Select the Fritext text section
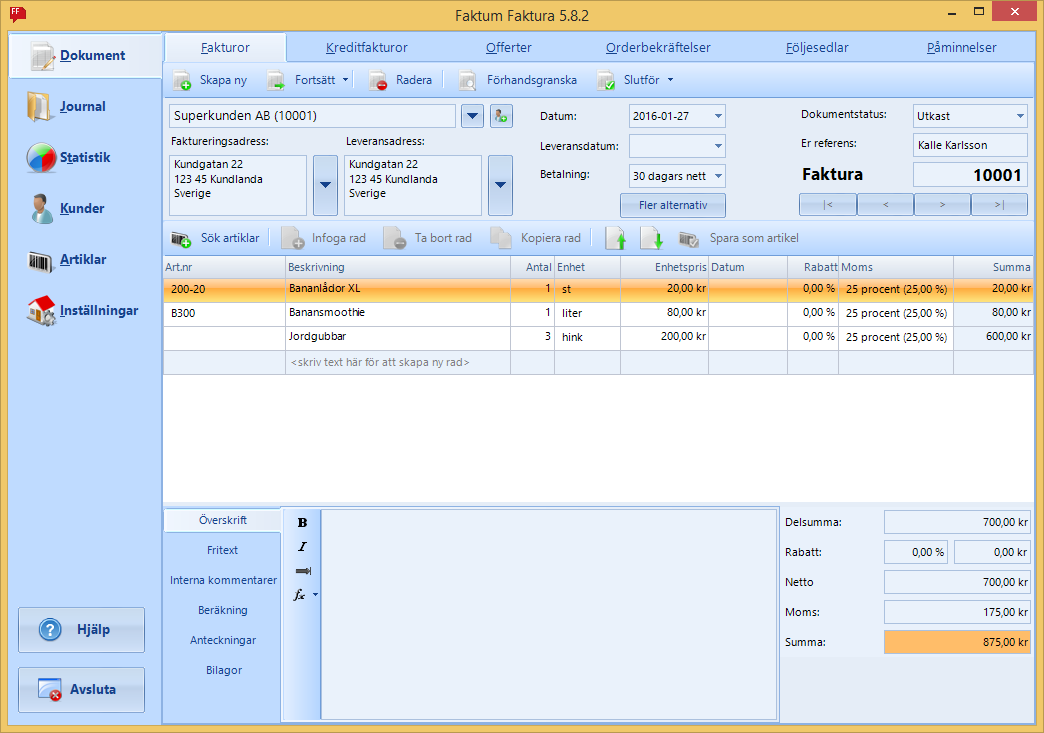The image size is (1044, 733). [x=222, y=550]
